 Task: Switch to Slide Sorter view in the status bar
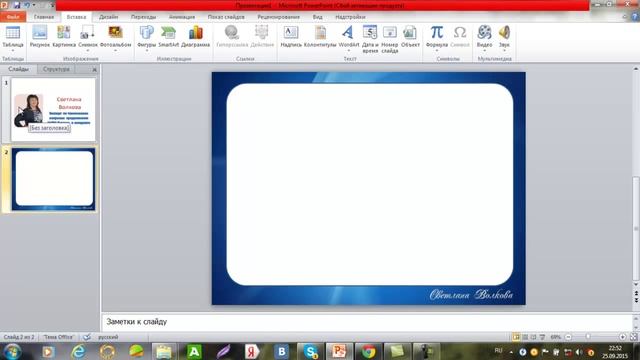click(x=525, y=337)
